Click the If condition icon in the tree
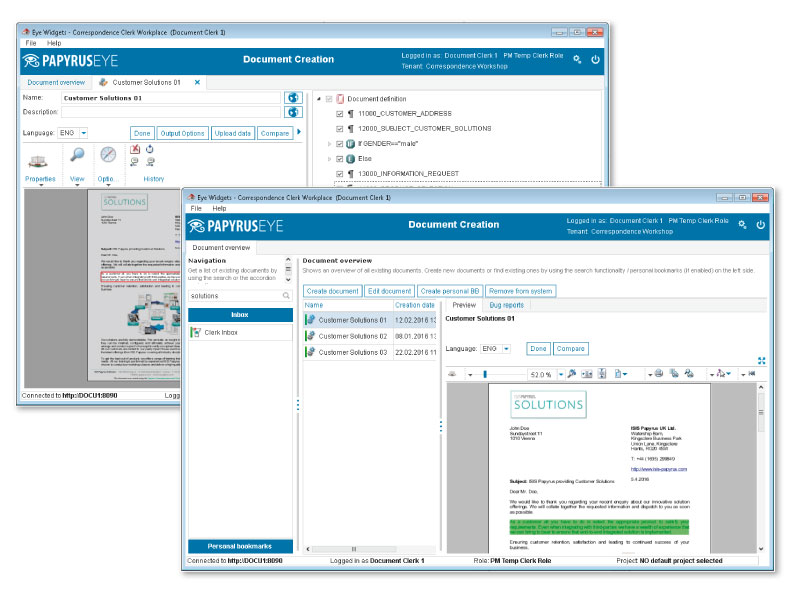800x591 pixels. tap(350, 144)
